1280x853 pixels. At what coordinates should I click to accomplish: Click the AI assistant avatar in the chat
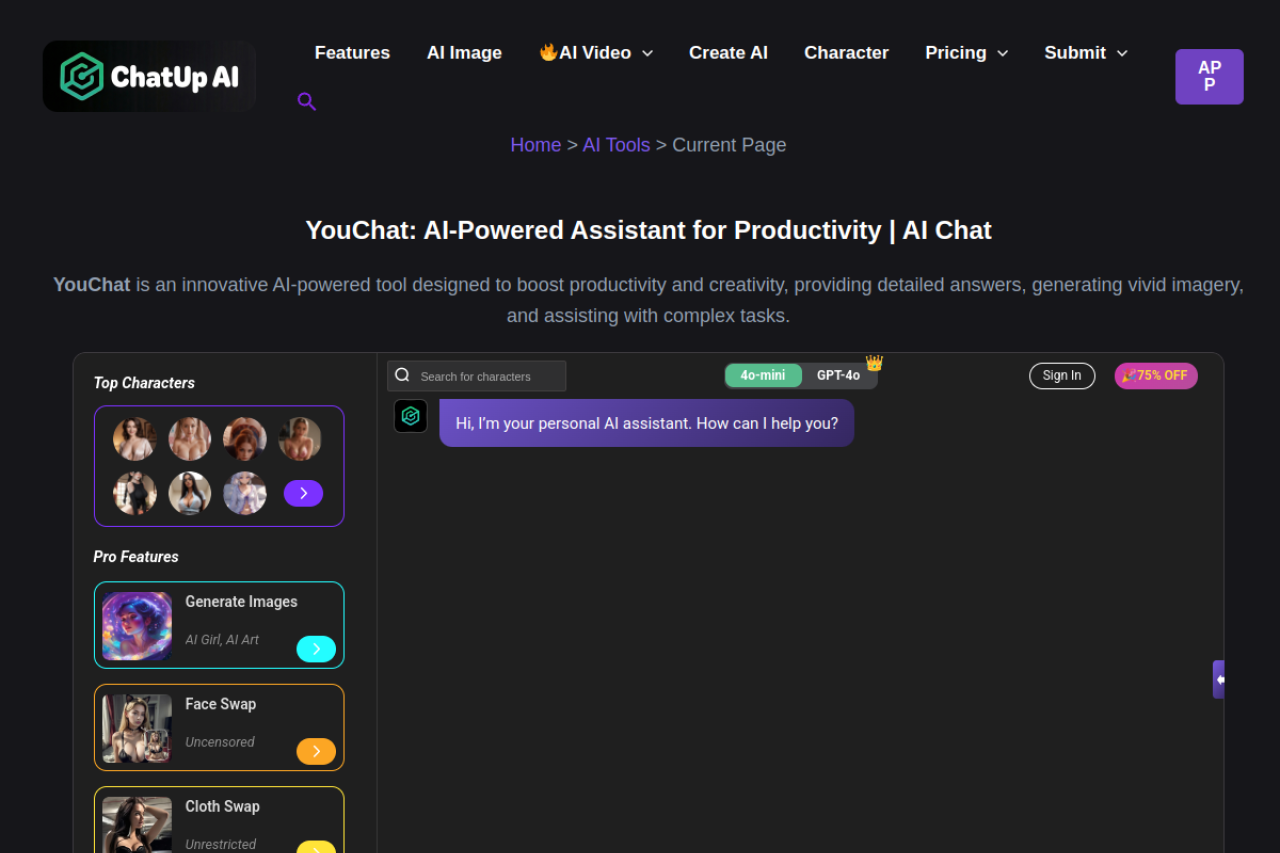(x=410, y=415)
